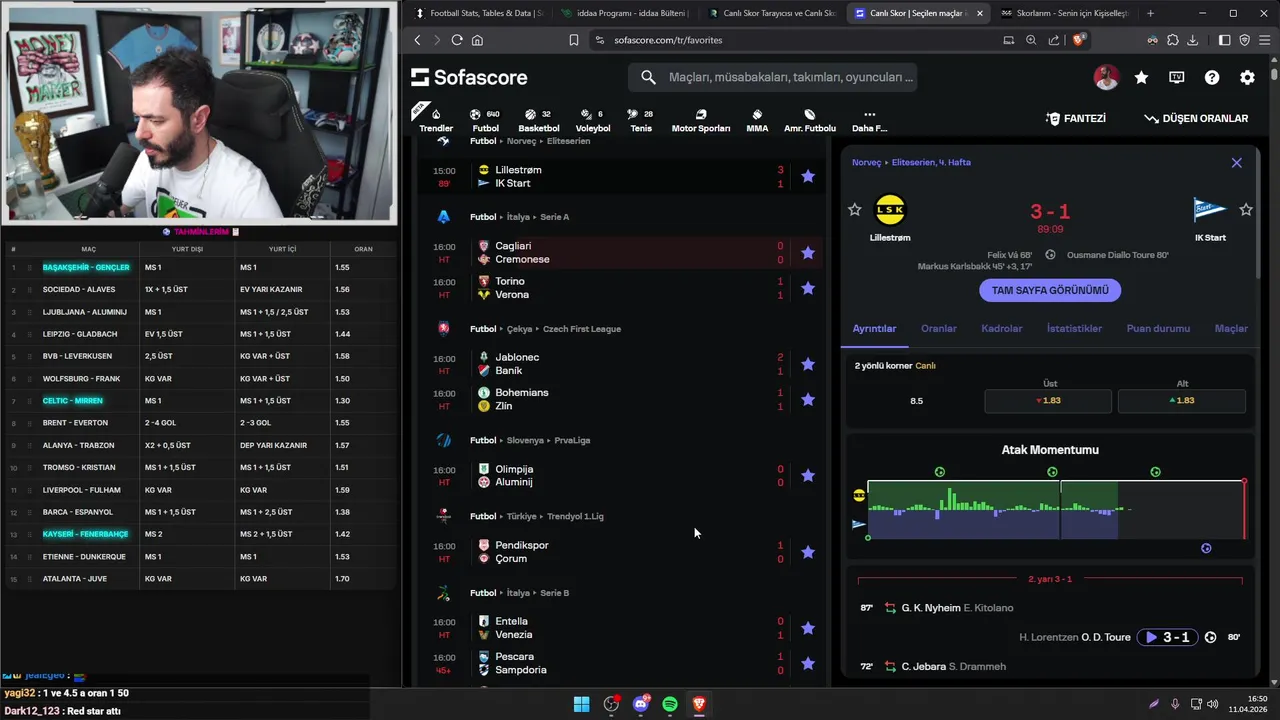Click the browser reload icon
The height and width of the screenshot is (720, 1280).
pyautogui.click(x=457, y=40)
